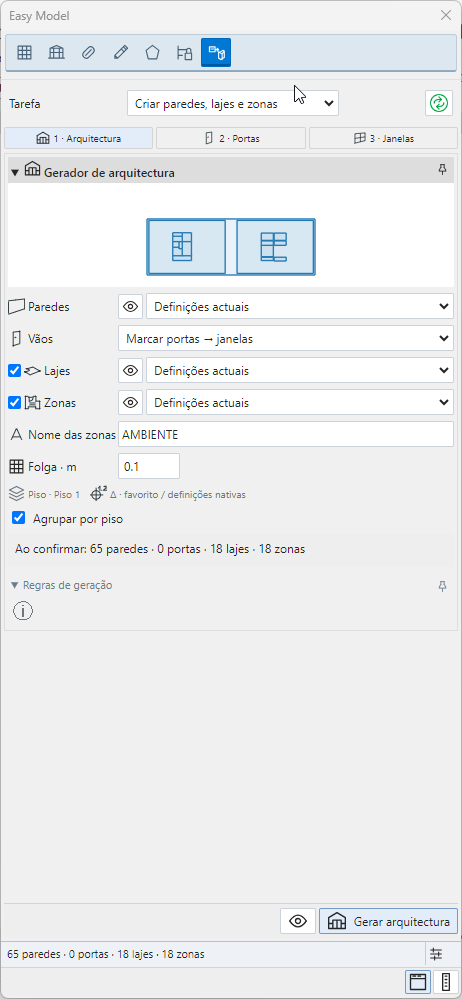Screen dimensions: 462x999
Task: Click the highlighted 3D model toolbar icon
Action: pos(216,53)
